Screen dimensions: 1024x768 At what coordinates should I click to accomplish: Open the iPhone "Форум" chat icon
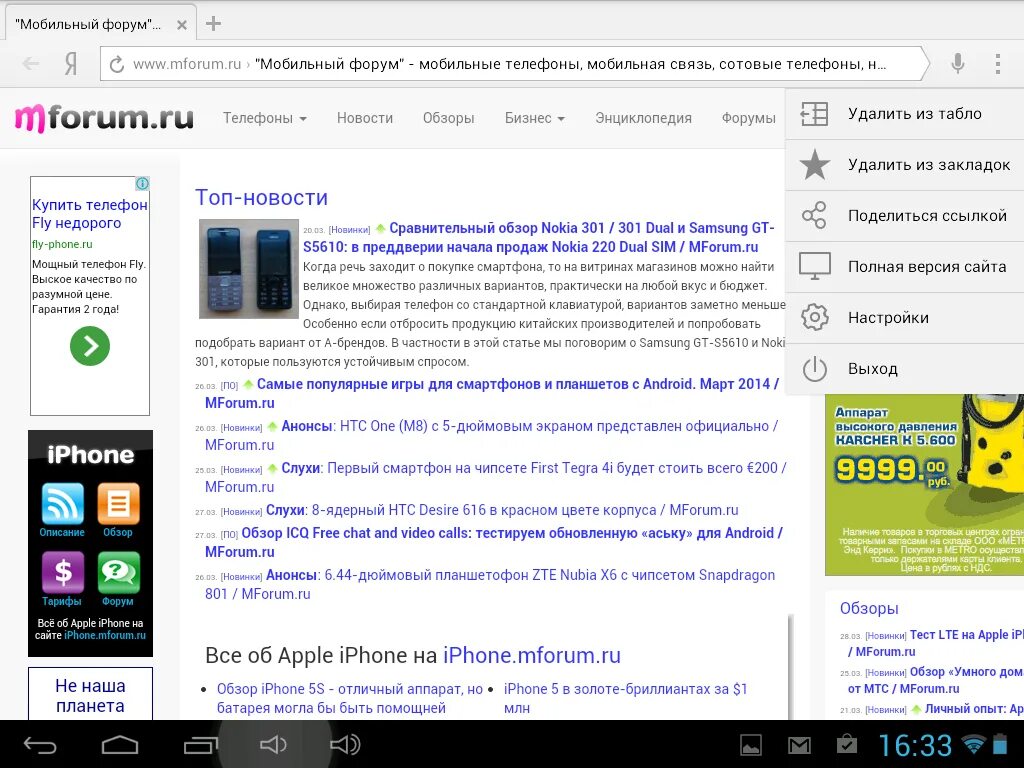coord(118,572)
